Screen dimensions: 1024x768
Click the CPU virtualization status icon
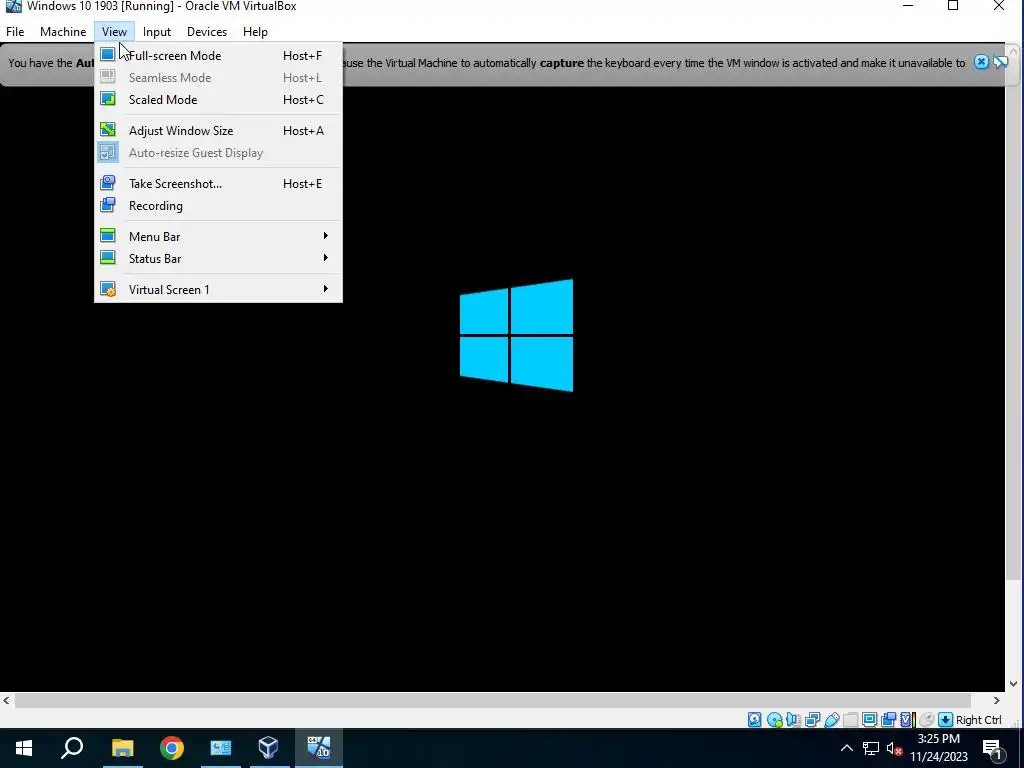tap(907, 720)
